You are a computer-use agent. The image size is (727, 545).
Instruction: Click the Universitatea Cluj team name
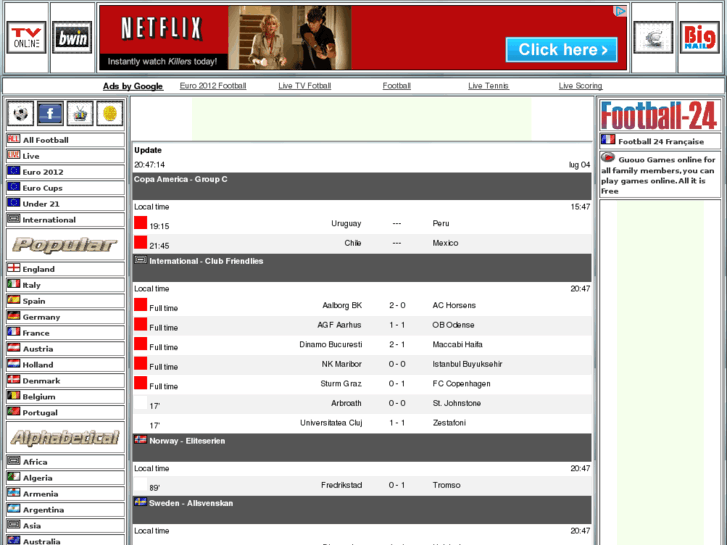coord(331,423)
